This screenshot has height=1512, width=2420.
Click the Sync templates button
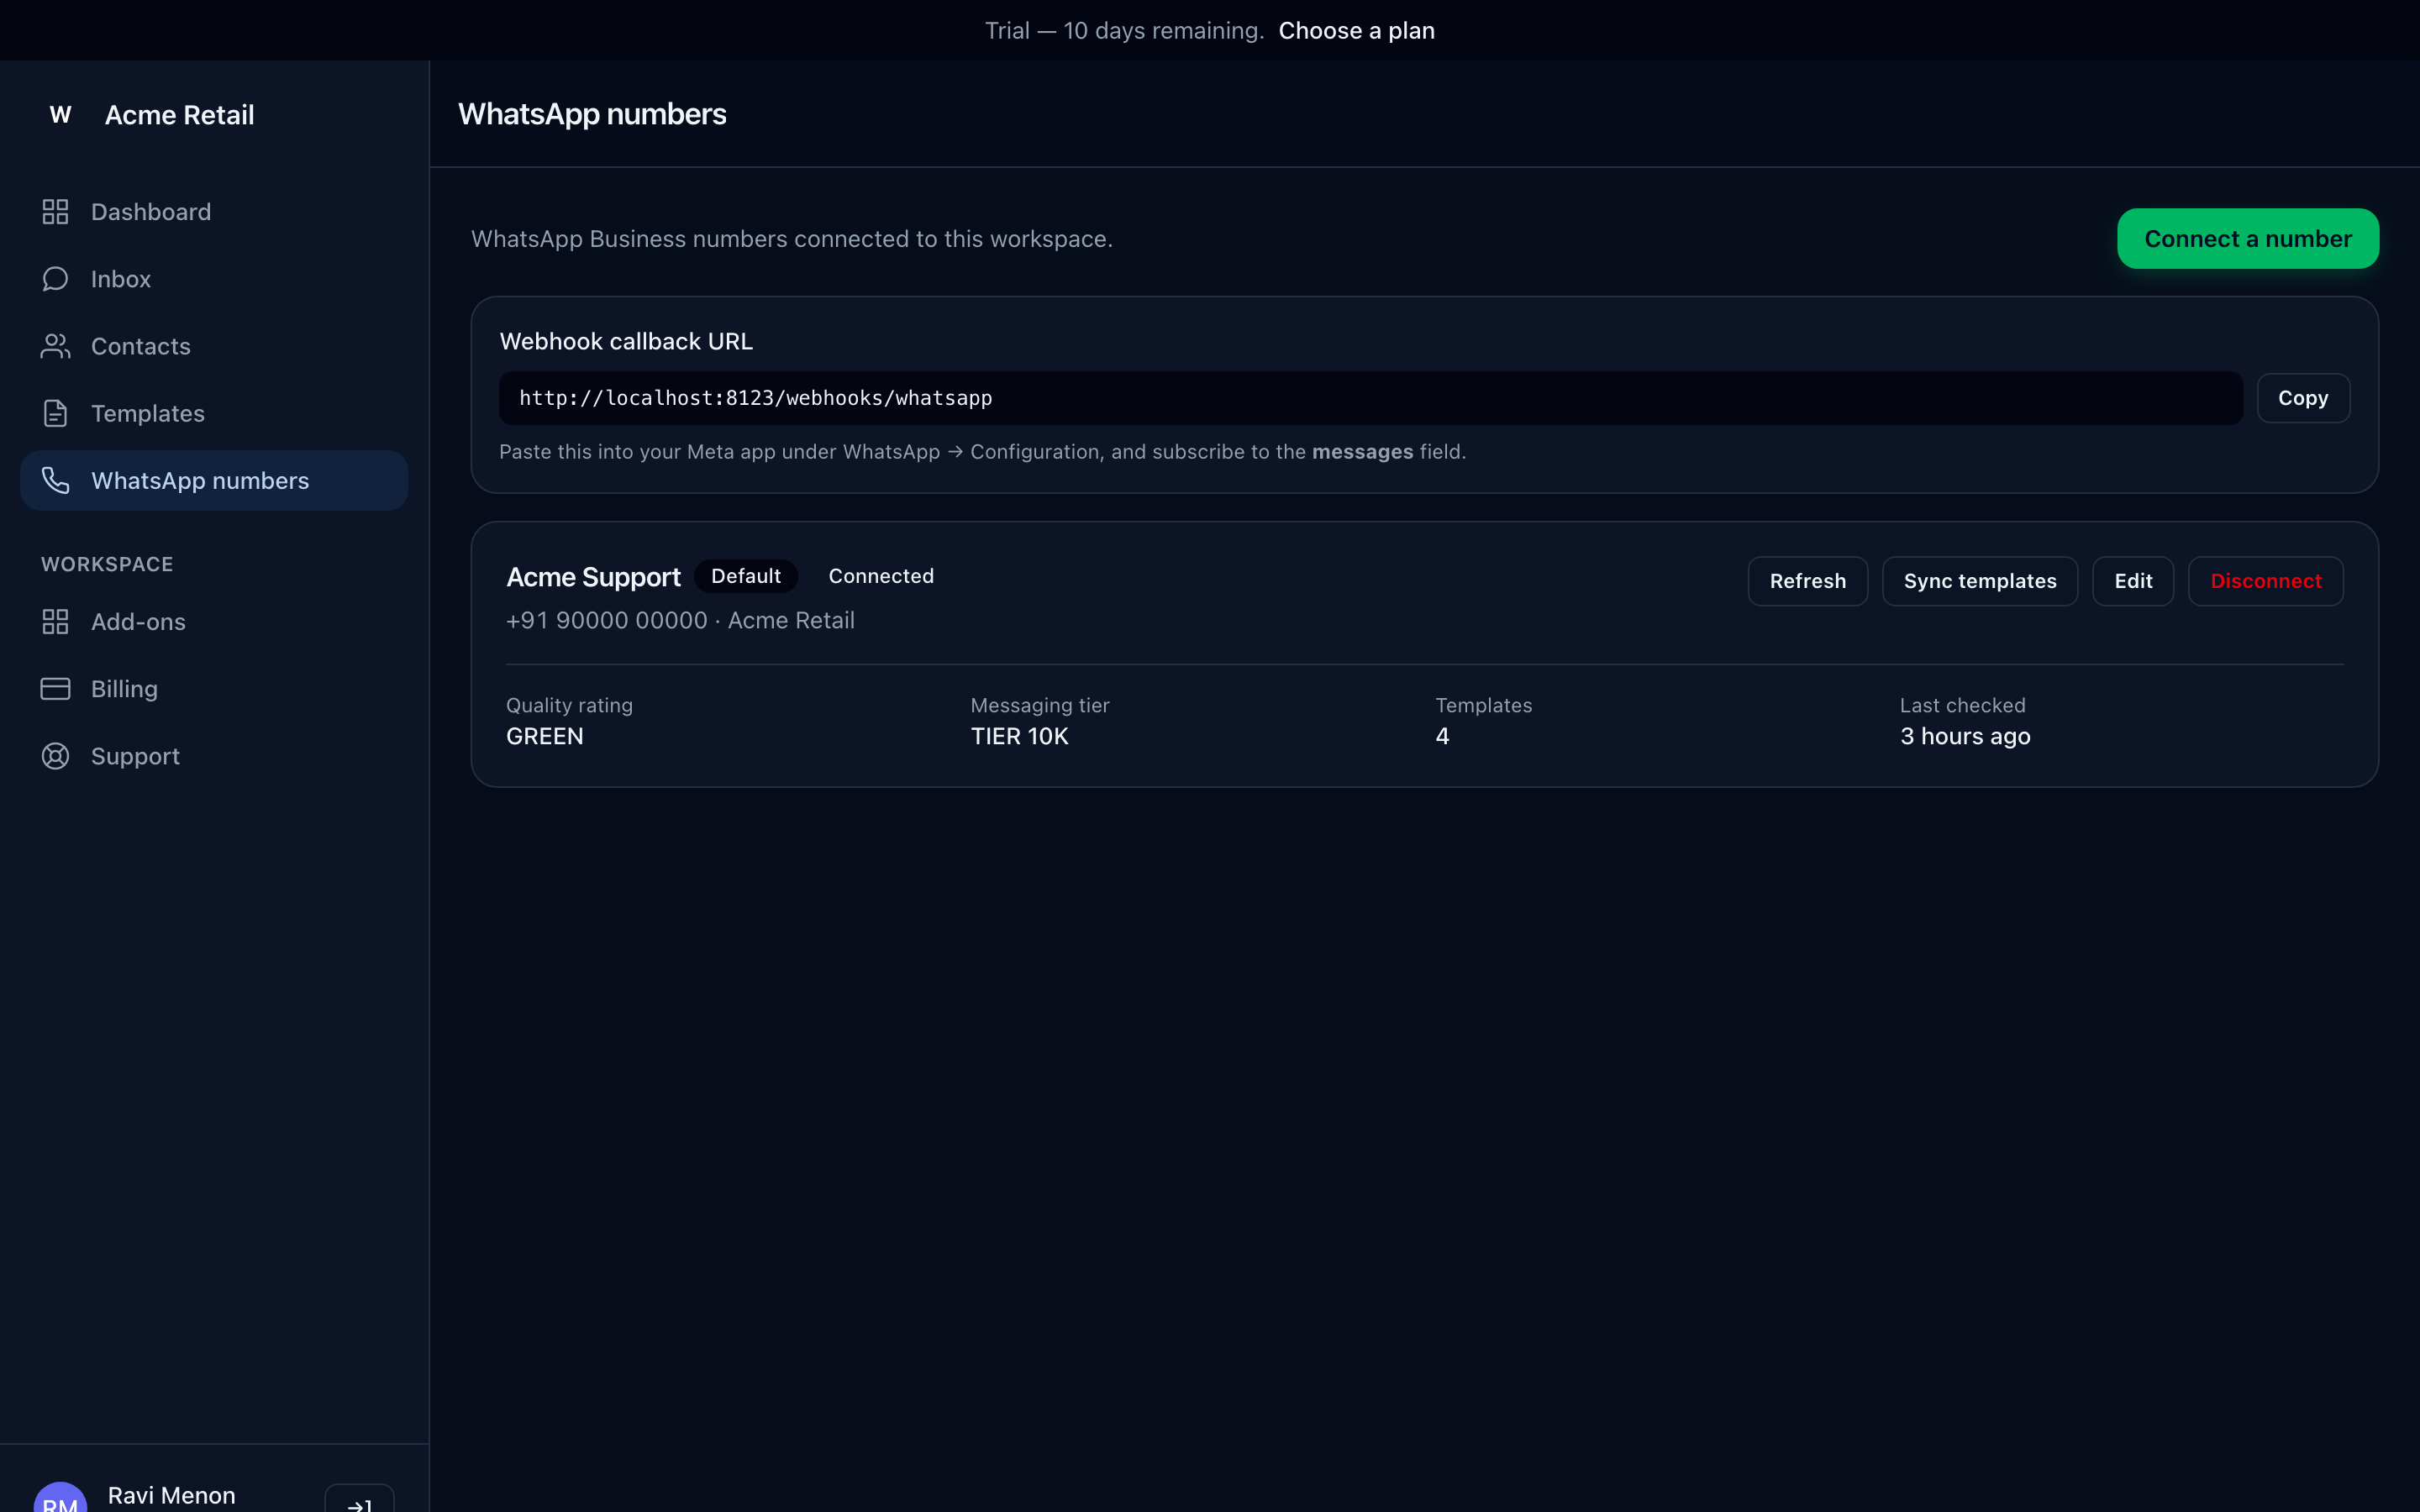click(1979, 581)
